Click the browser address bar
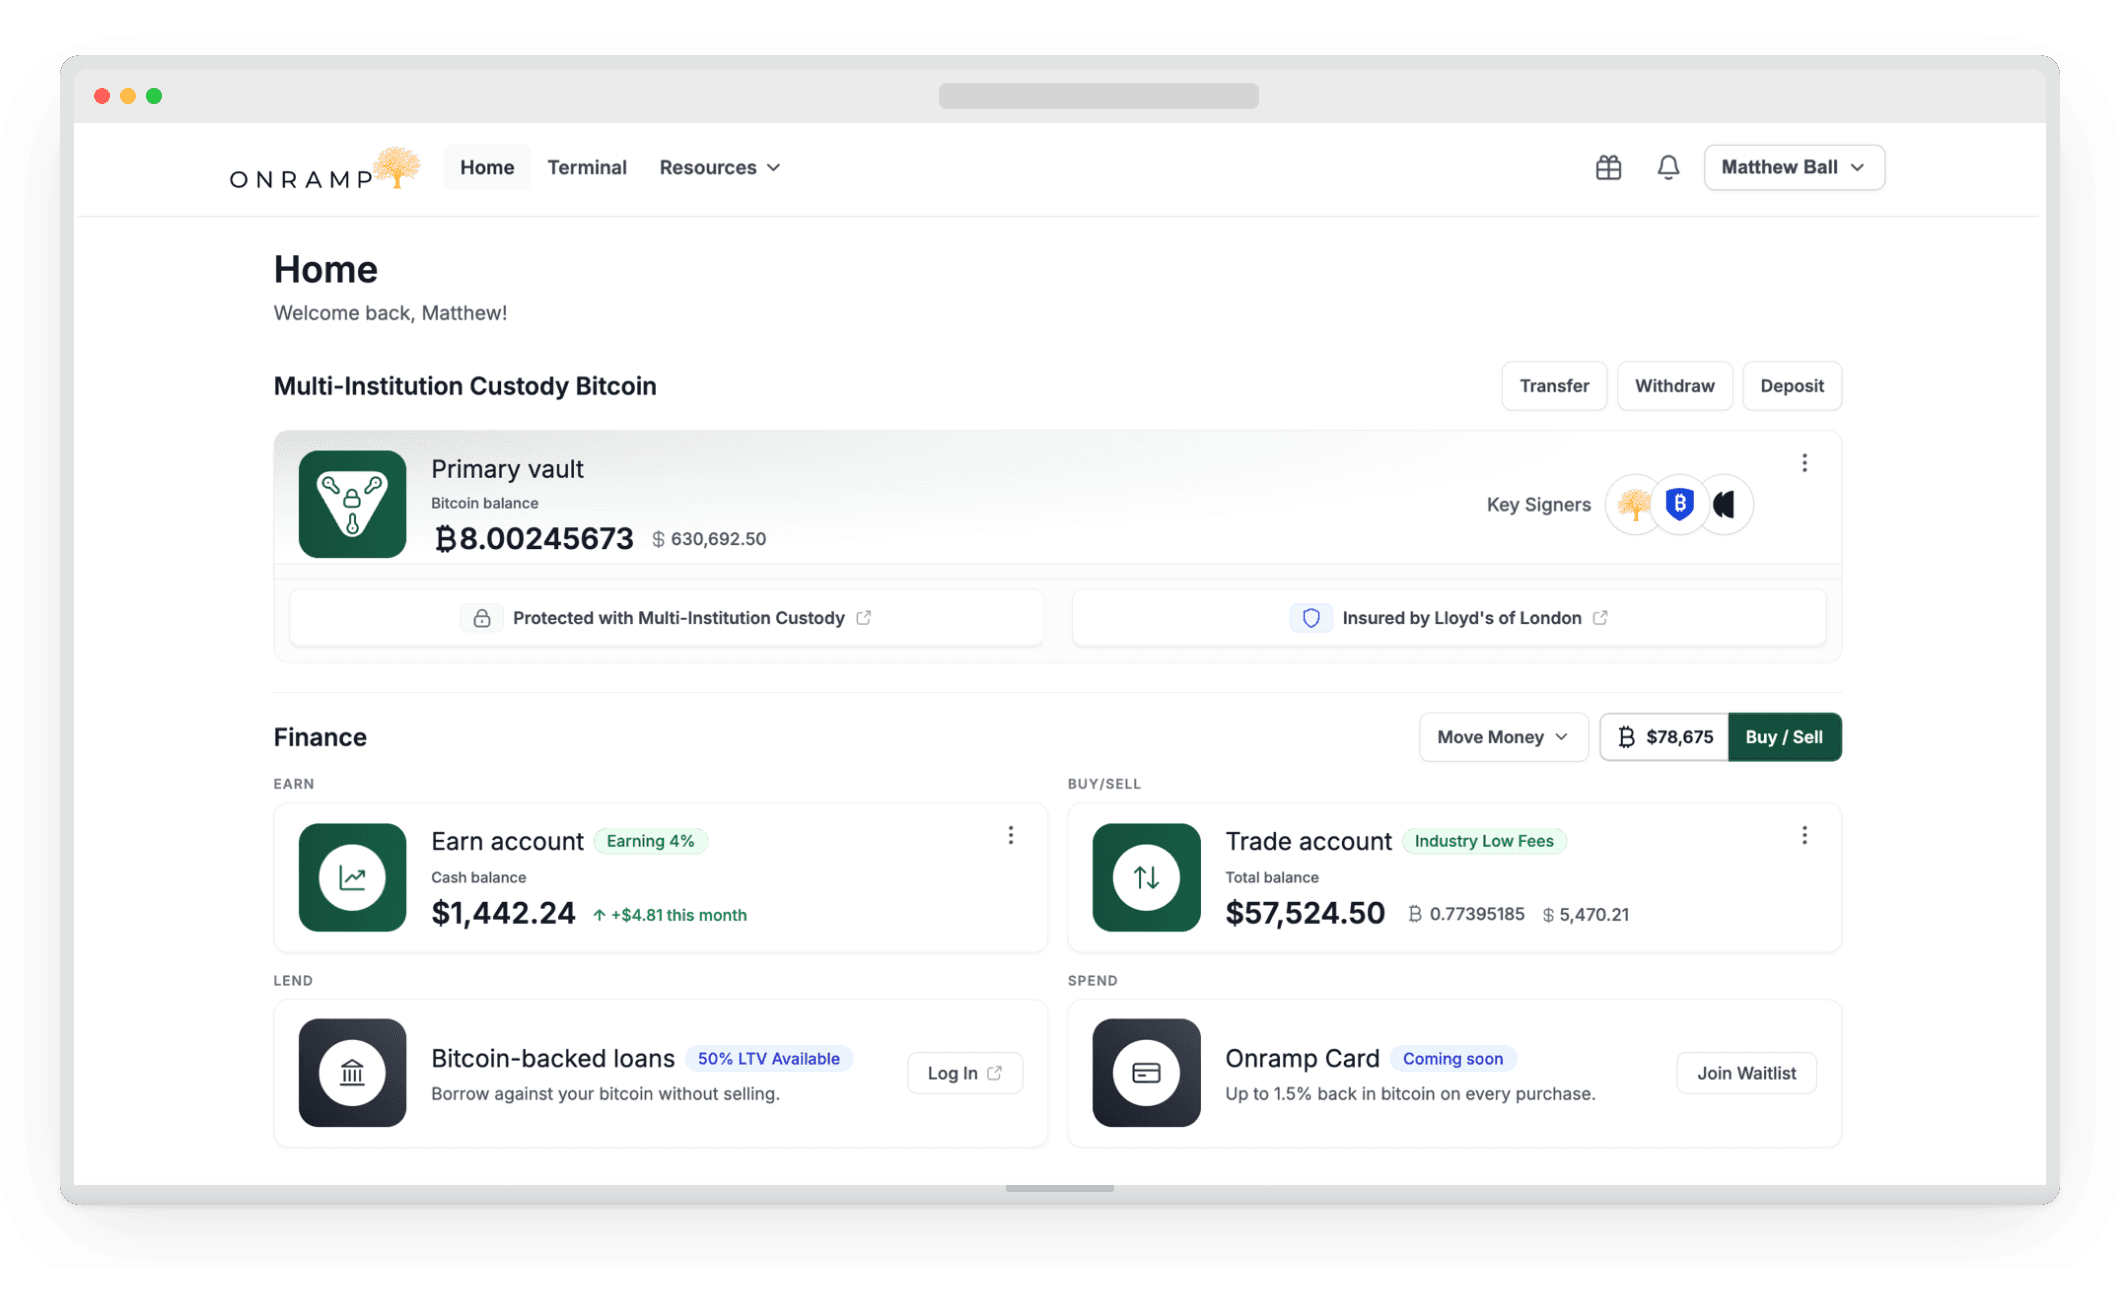This screenshot has height=1300, width=2120. (1098, 96)
